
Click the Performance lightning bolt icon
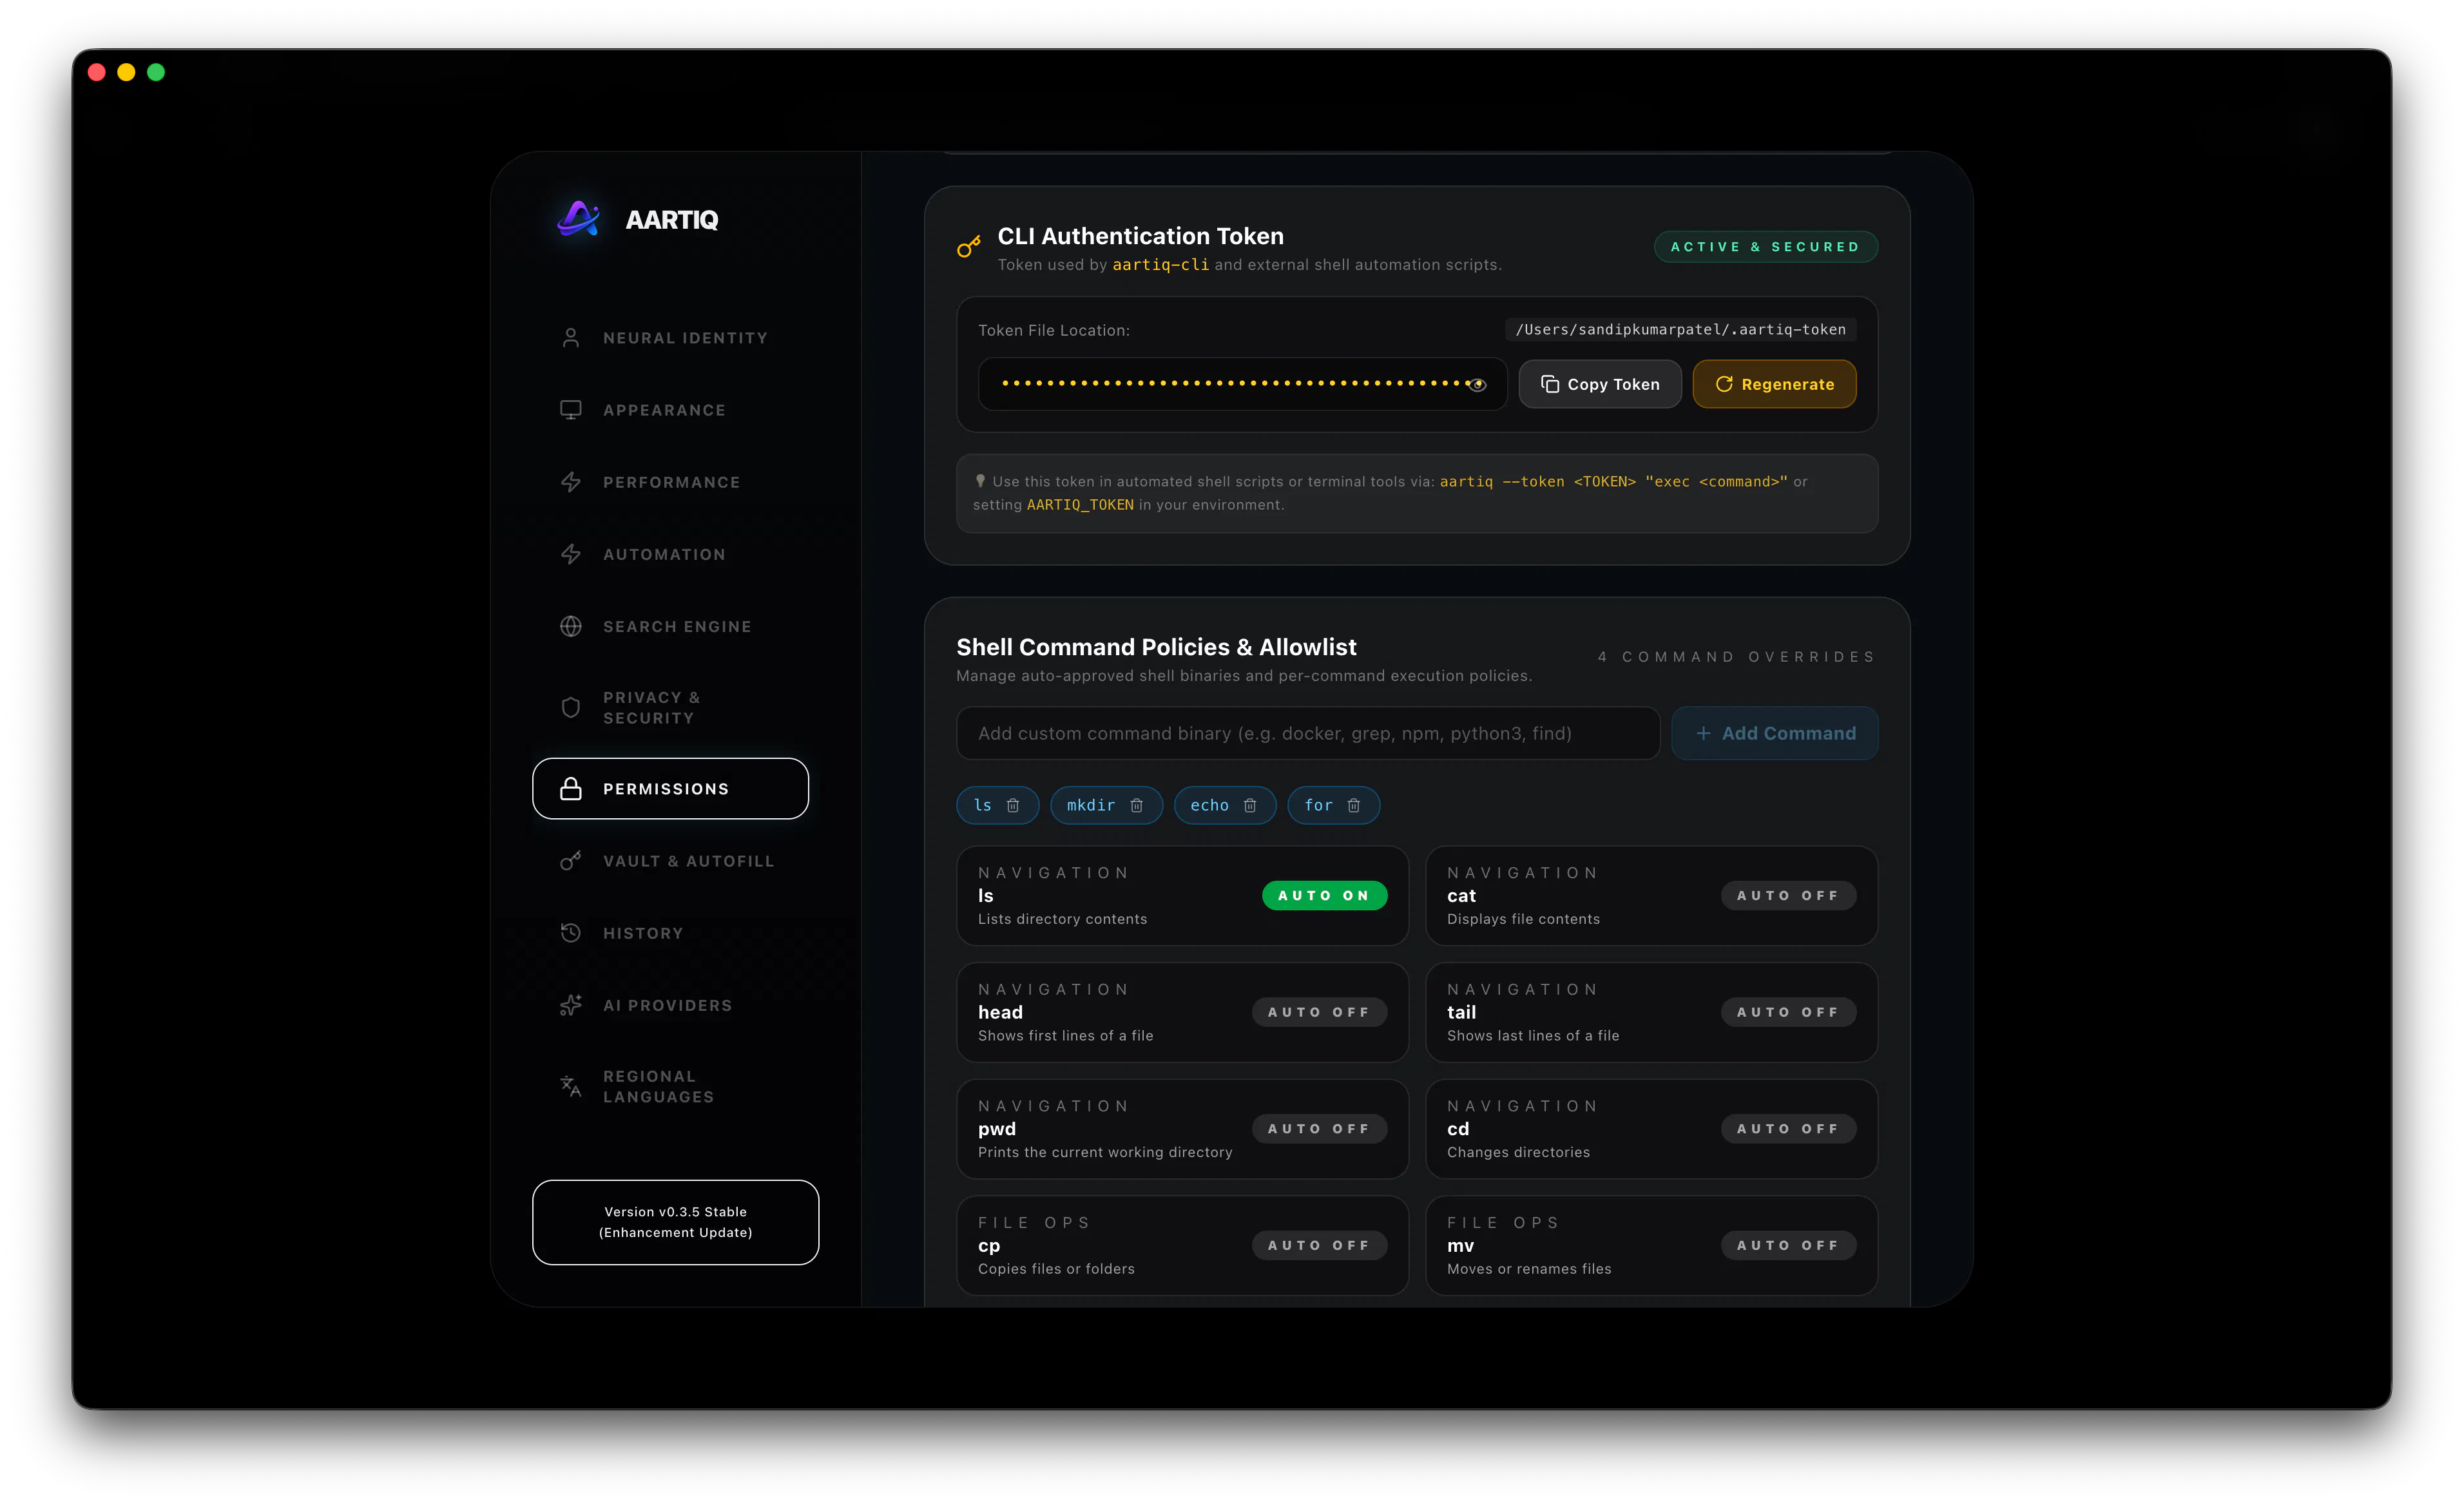(570, 482)
